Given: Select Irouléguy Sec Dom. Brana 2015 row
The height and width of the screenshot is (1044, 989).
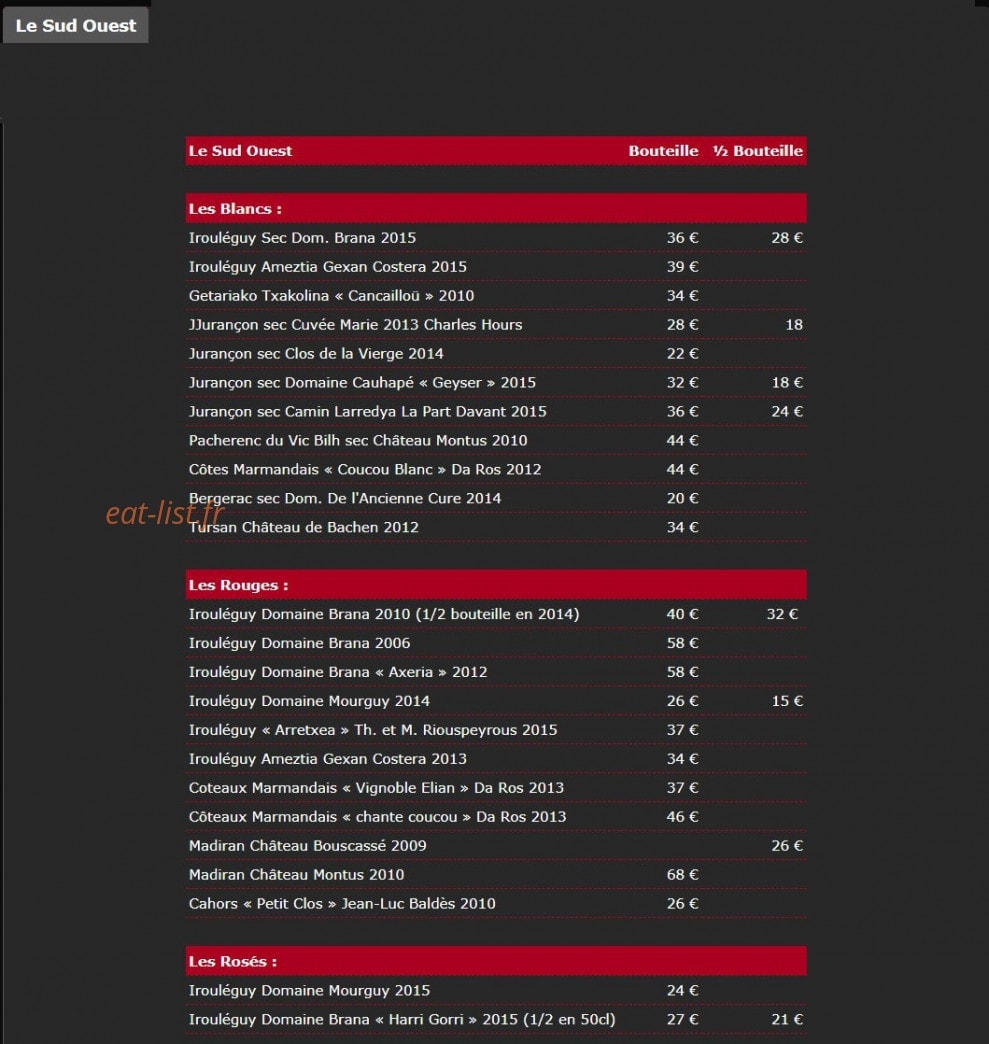Looking at the screenshot, I should [495, 238].
